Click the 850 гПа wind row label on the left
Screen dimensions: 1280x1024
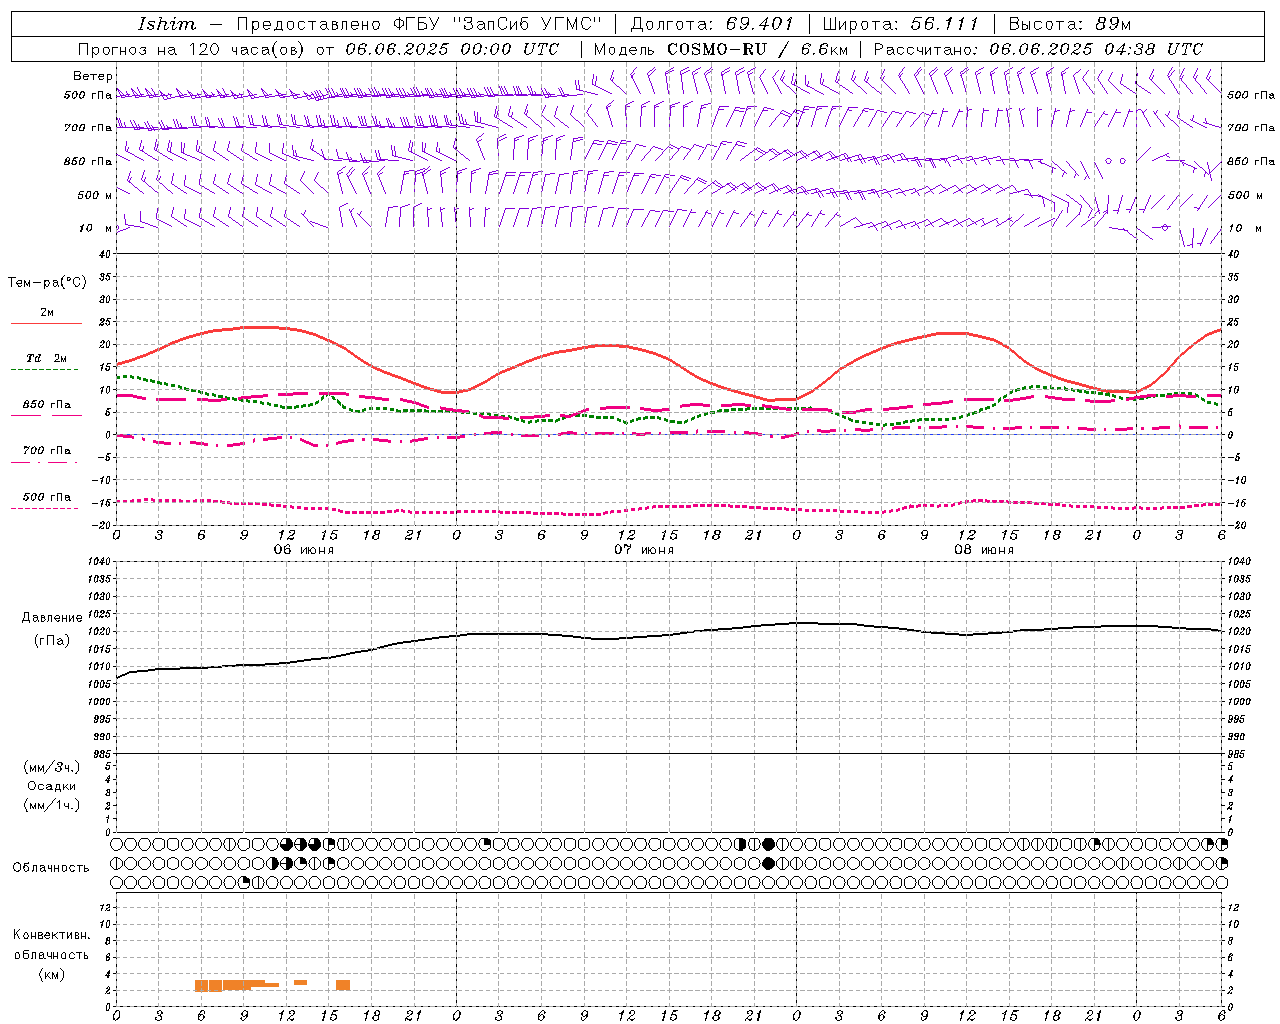click(x=88, y=161)
